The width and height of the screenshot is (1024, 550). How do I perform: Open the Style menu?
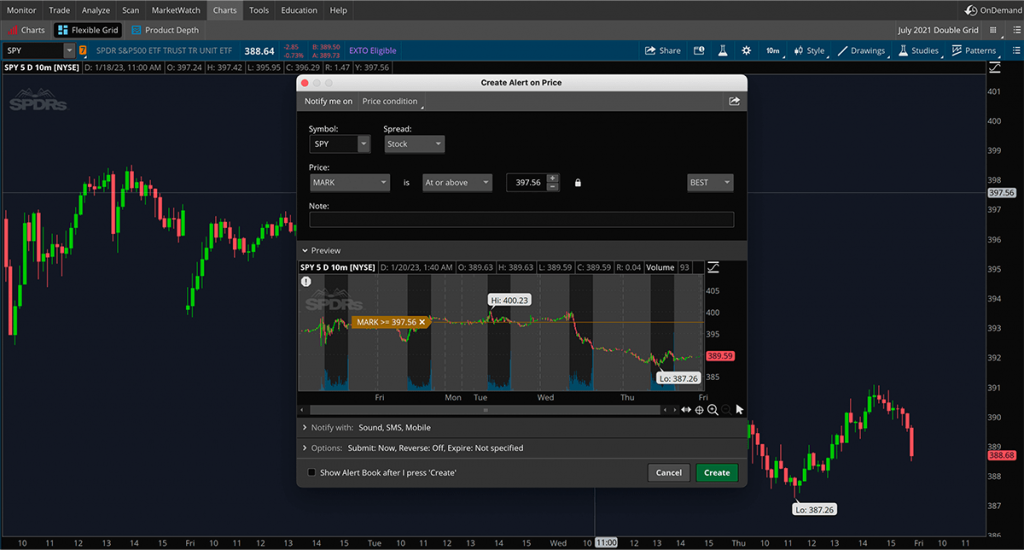coord(809,50)
